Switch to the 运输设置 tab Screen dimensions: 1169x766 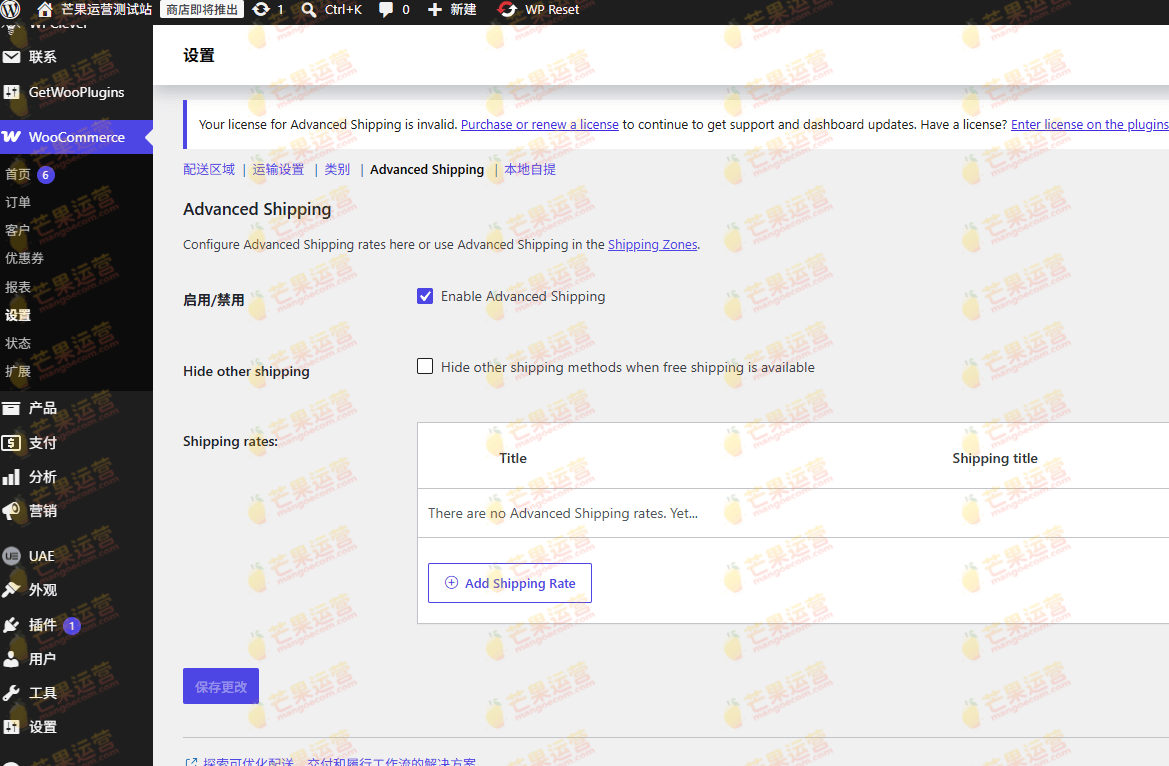click(x=278, y=169)
